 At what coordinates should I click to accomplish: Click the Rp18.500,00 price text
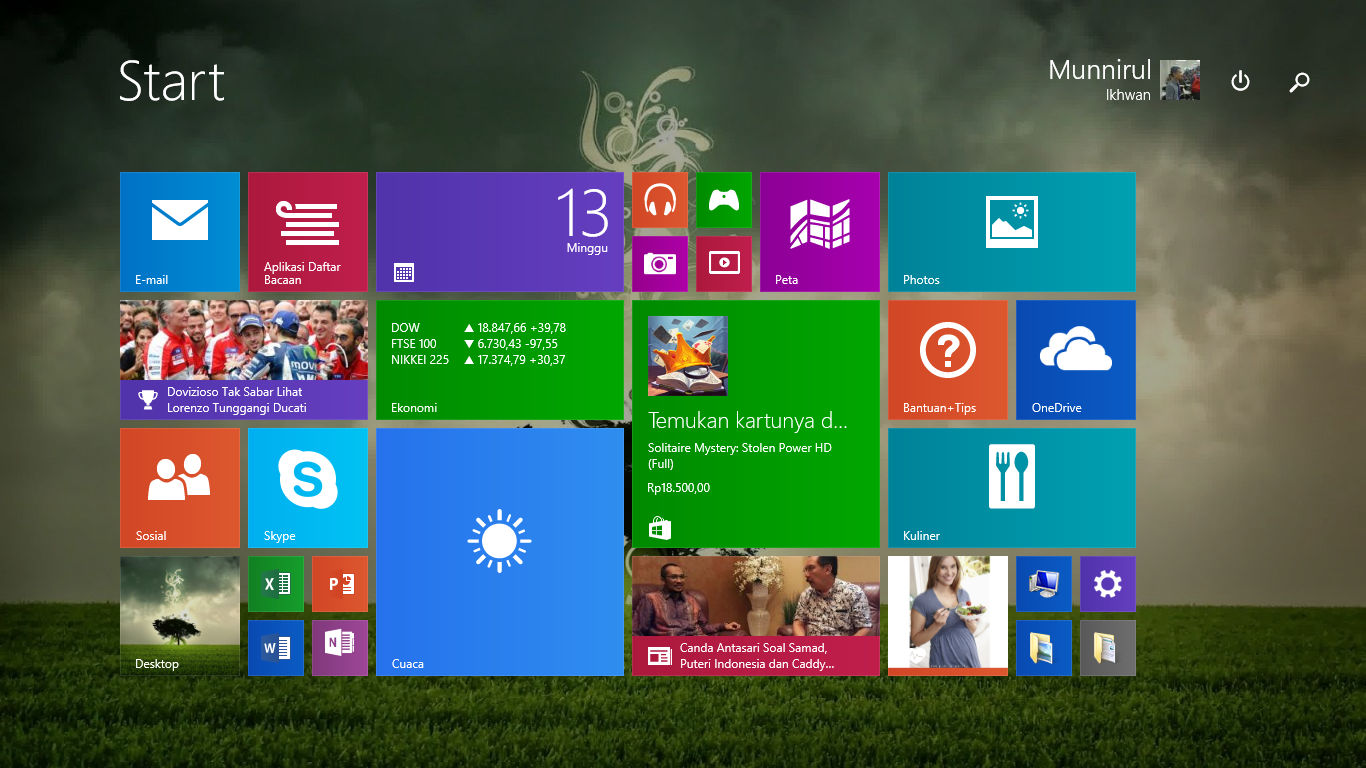click(679, 488)
